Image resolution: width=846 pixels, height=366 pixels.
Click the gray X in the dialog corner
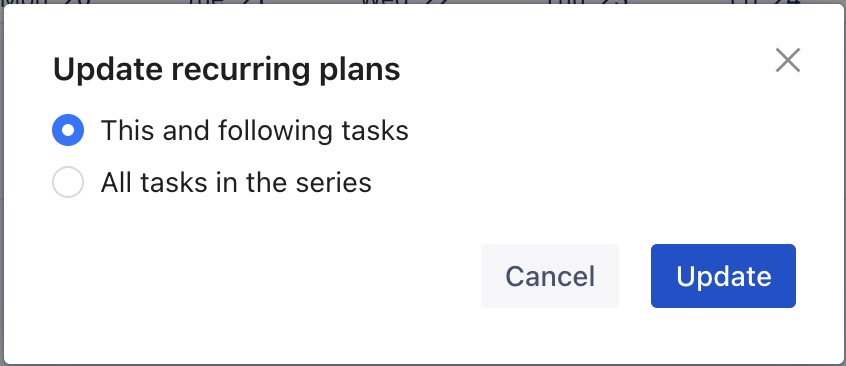788,60
